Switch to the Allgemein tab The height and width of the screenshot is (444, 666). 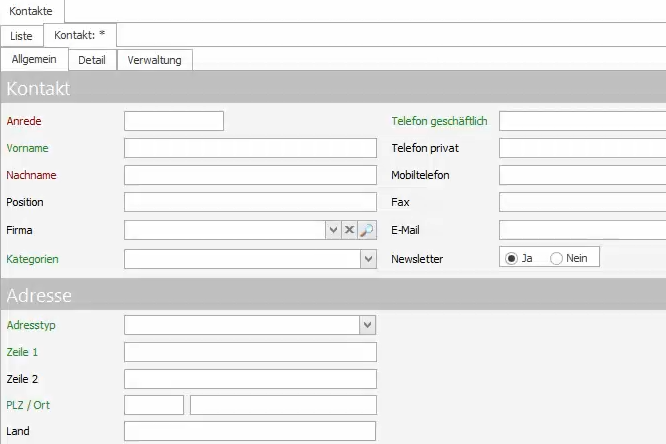pyautogui.click(x=34, y=59)
